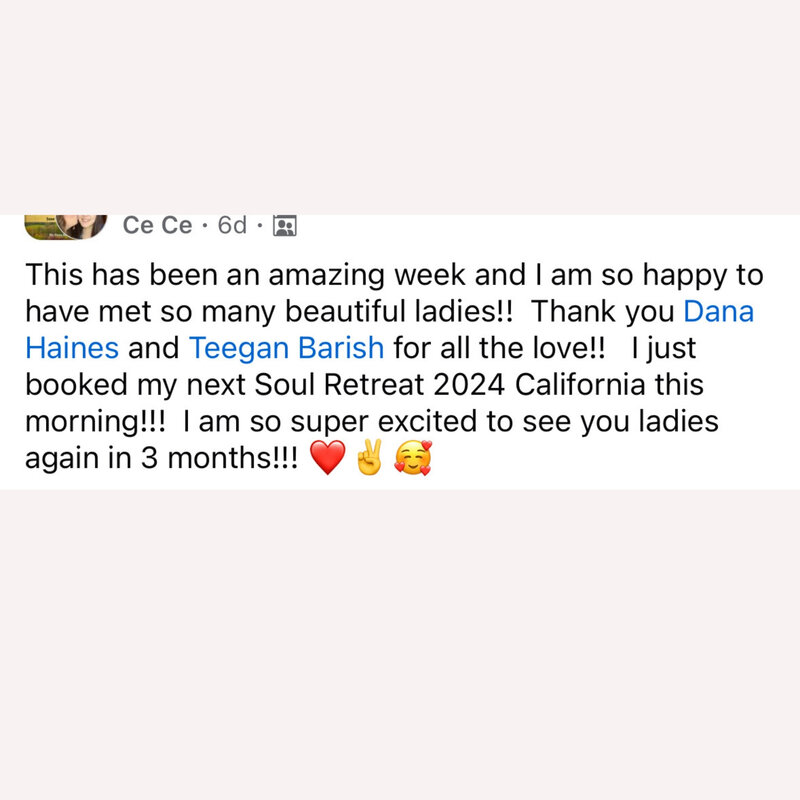Tap the smiling face with hearts emoji
Viewport: 800px width, 800px height.
[x=412, y=459]
